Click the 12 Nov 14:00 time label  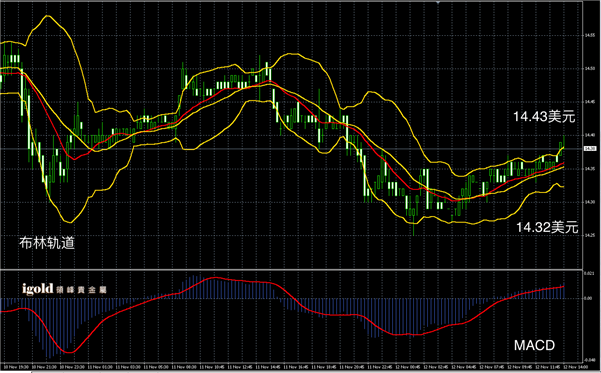[x=577, y=367]
